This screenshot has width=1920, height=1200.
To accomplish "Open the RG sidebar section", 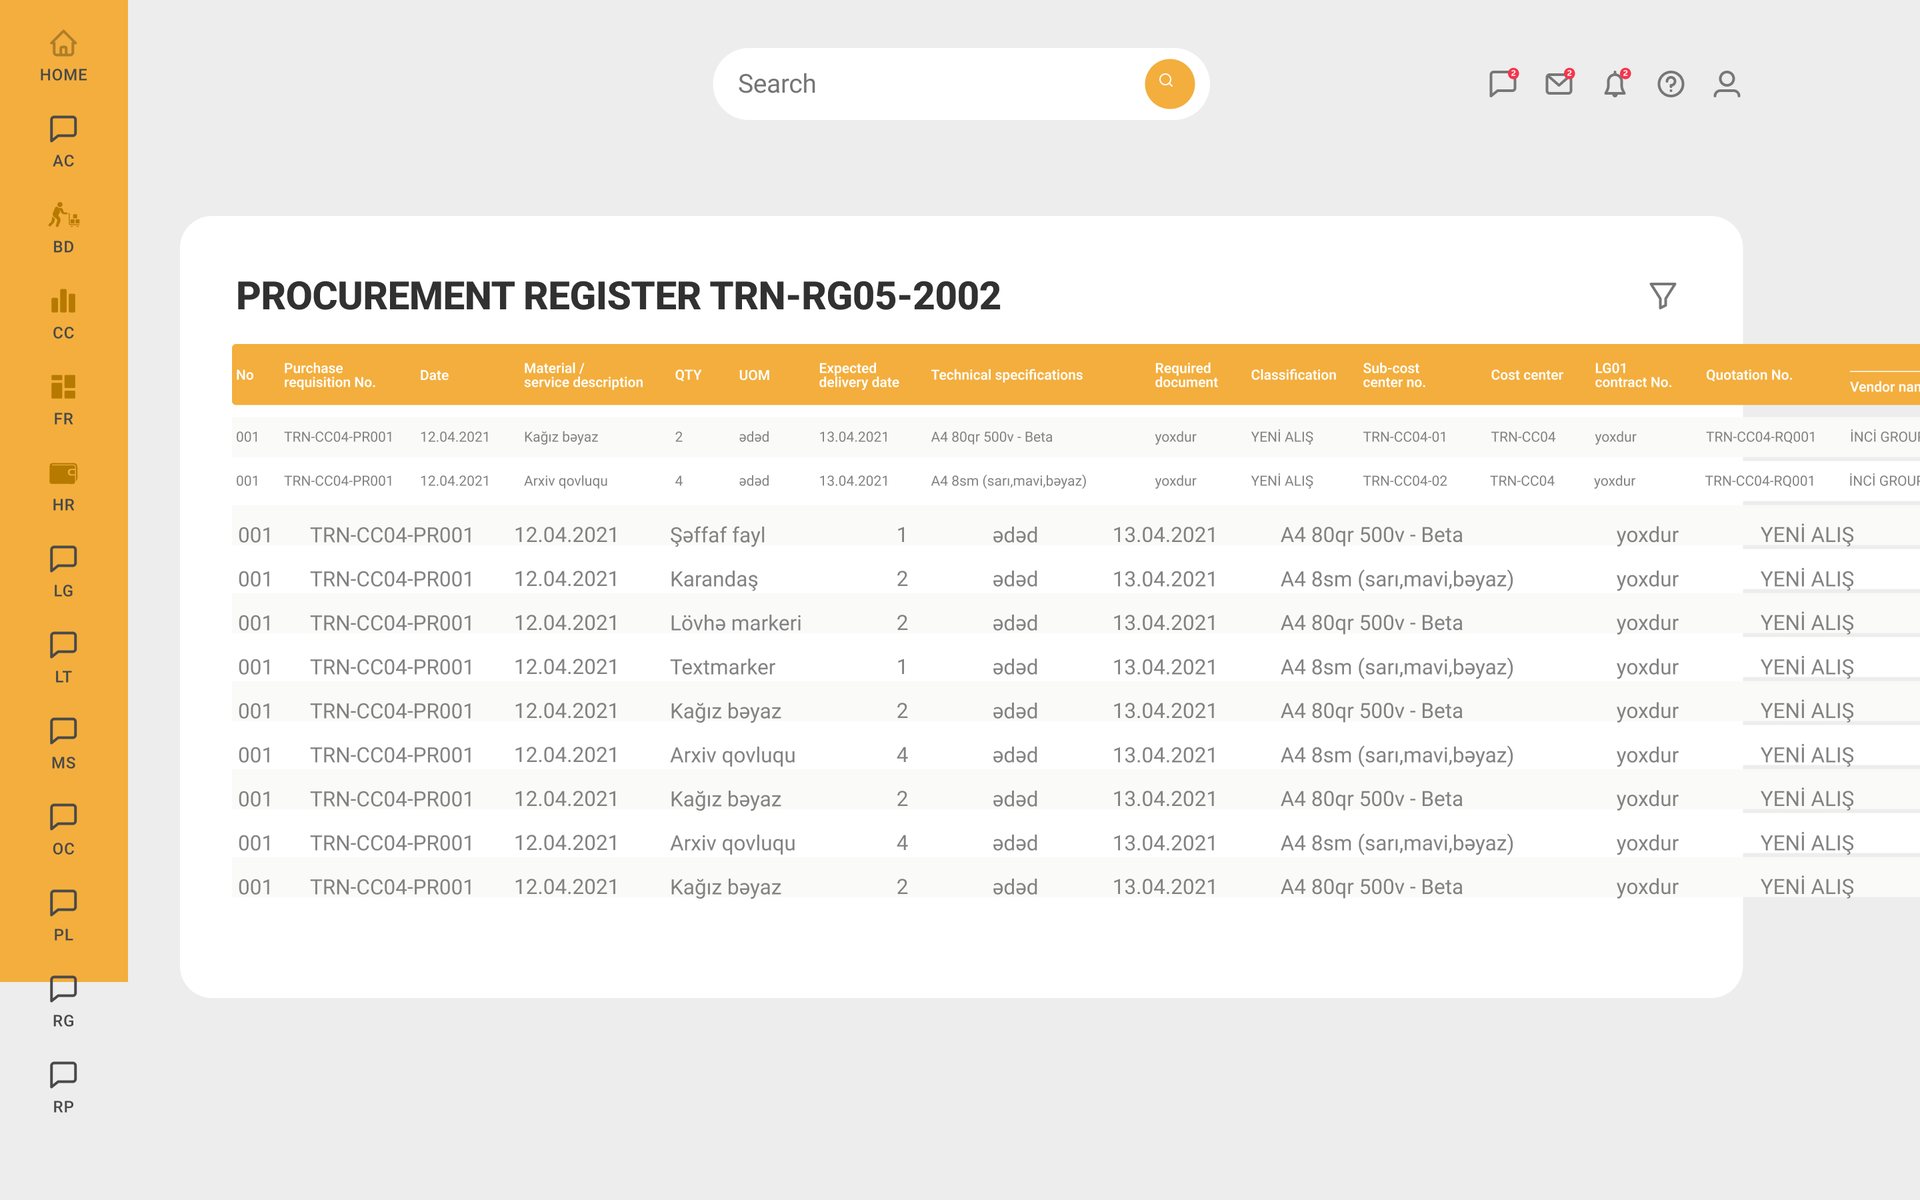I will pos(63,1002).
